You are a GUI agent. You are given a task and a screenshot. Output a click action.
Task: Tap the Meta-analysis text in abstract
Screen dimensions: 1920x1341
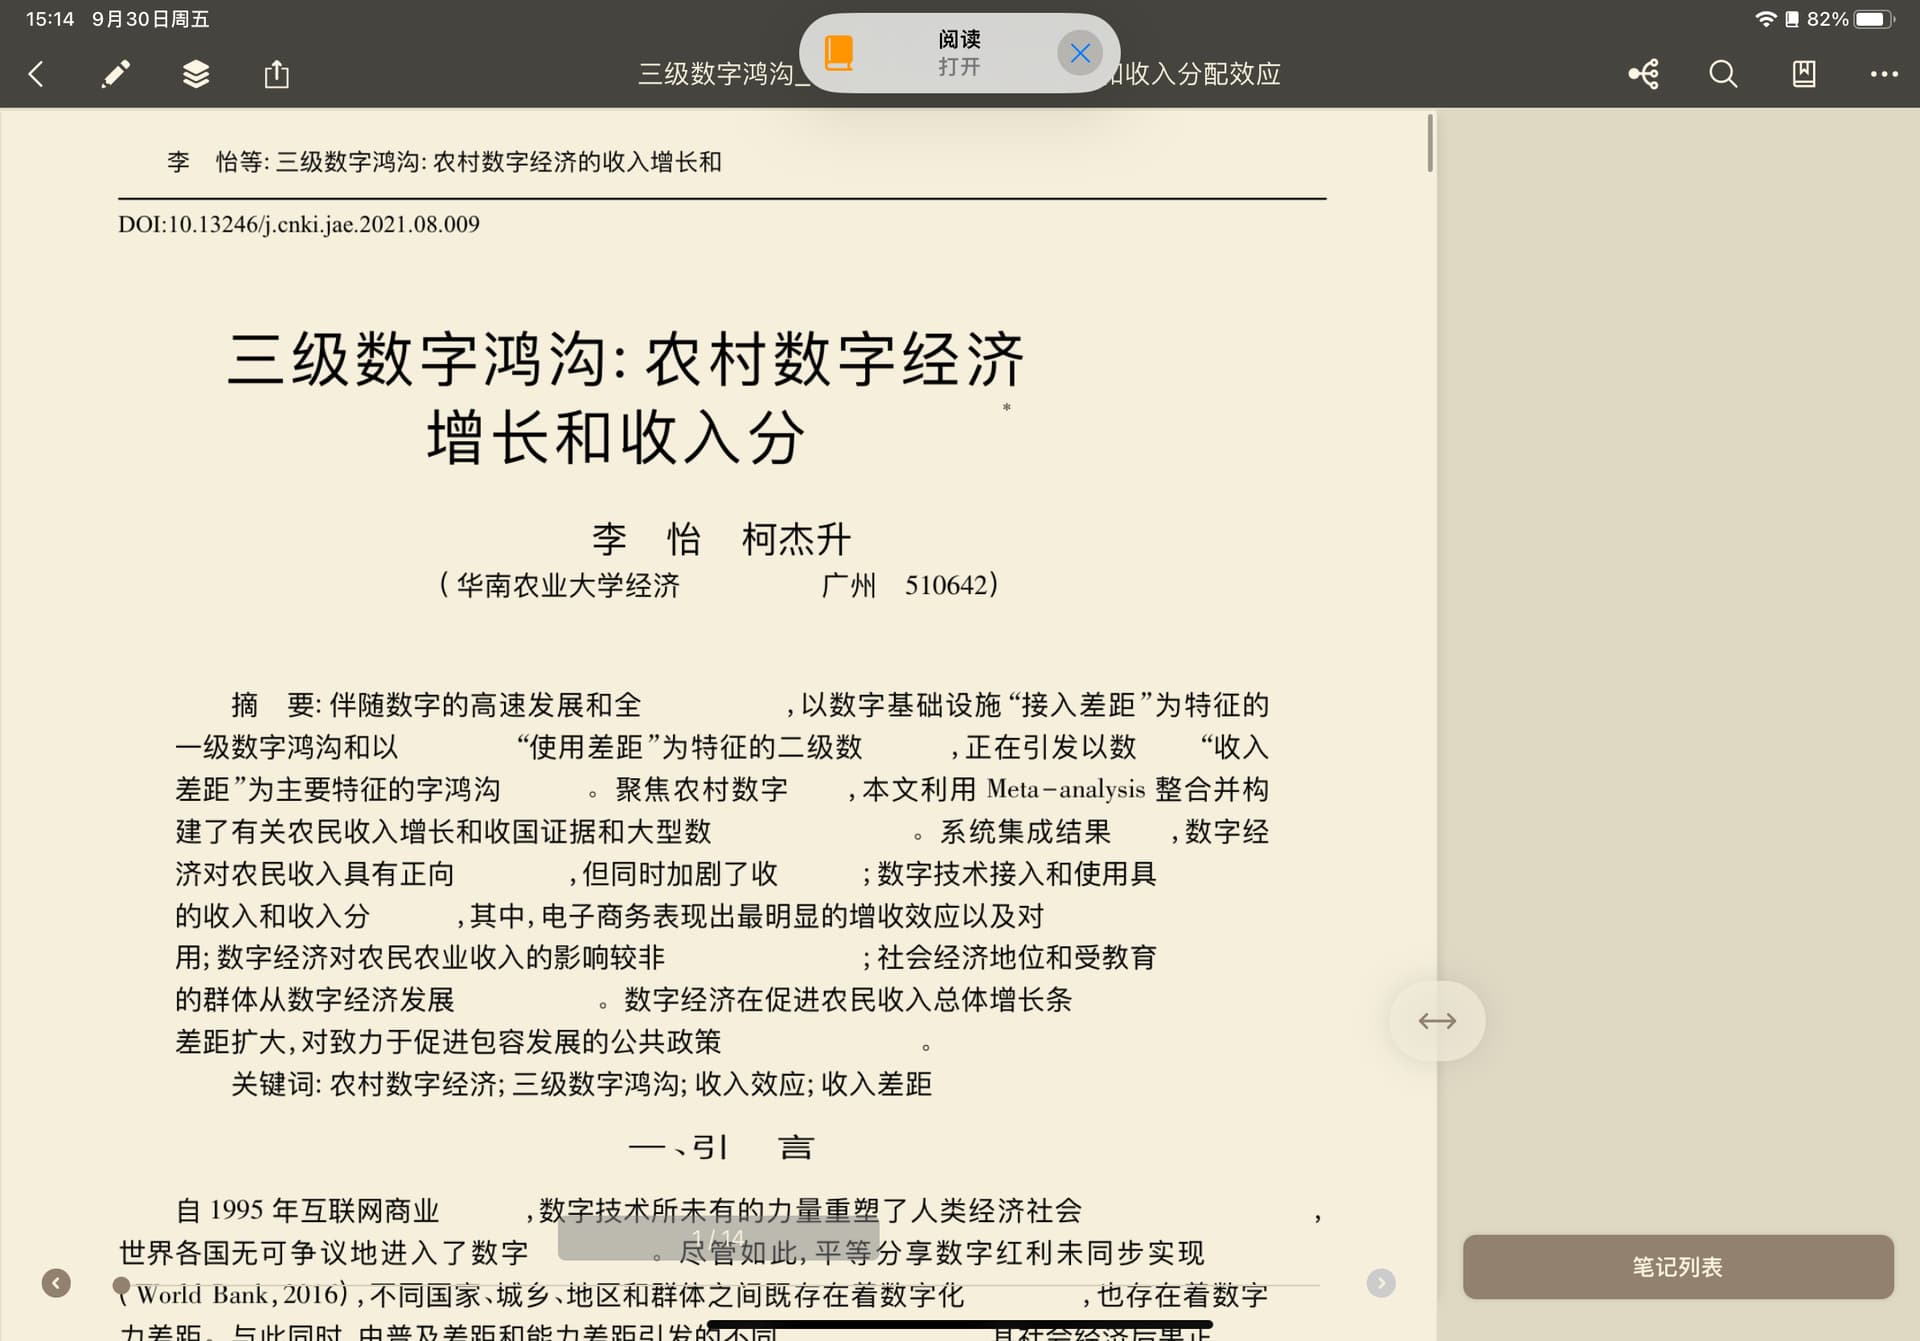click(1066, 789)
